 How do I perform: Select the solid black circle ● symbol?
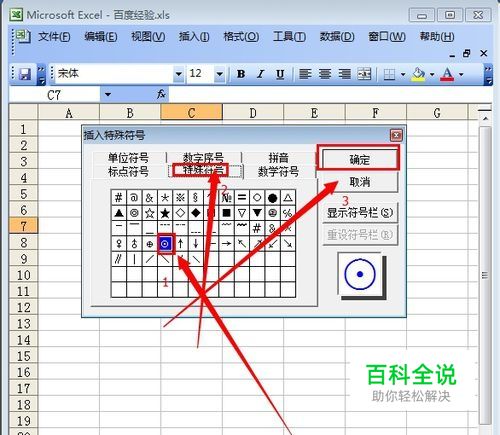click(272, 198)
